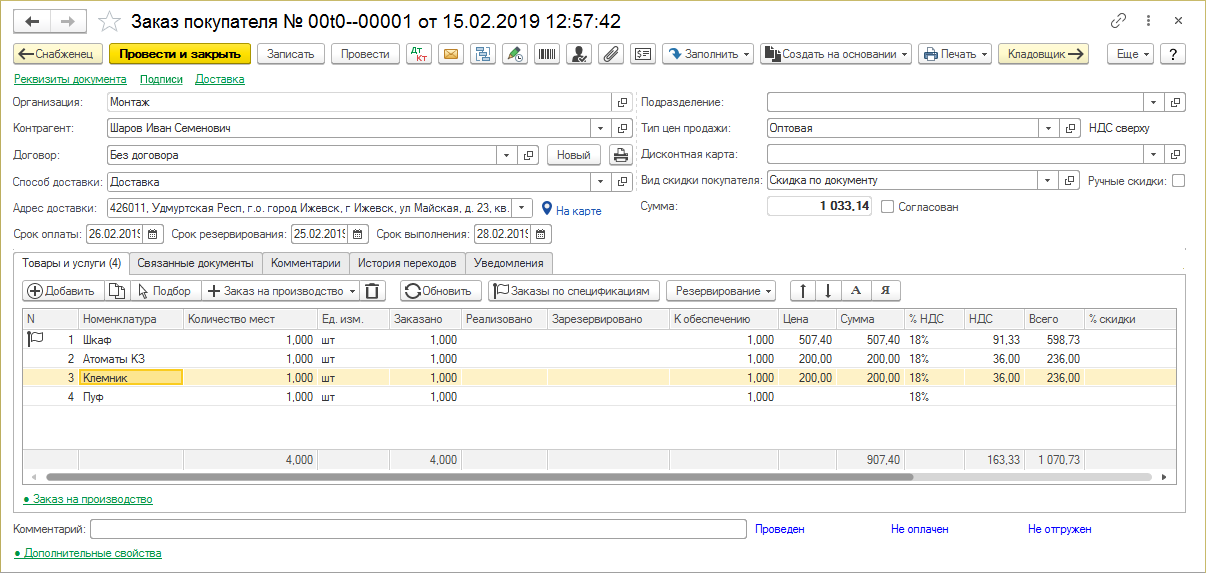The width and height of the screenshot is (1206, 573).
Task: Click the barcode icon in toolbar
Action: 546,55
